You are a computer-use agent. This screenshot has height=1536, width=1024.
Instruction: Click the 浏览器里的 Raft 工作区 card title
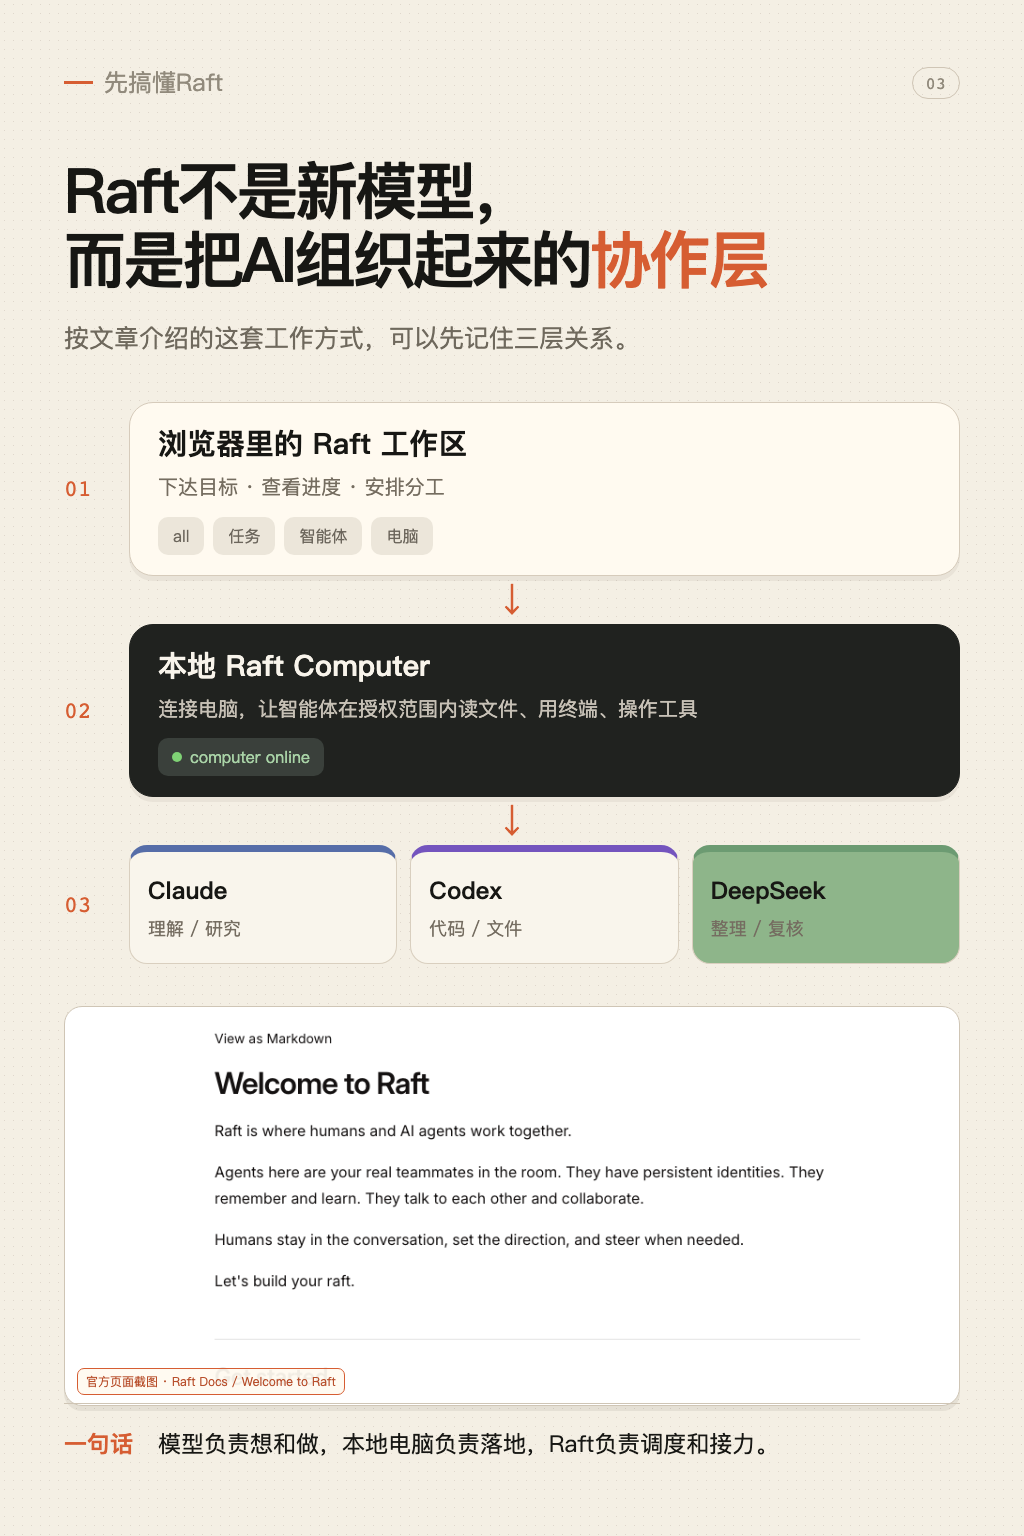[x=312, y=444]
